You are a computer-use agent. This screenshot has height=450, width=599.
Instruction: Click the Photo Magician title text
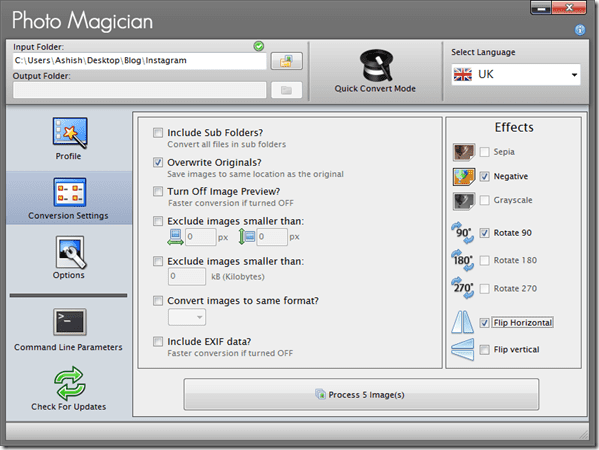coord(83,21)
